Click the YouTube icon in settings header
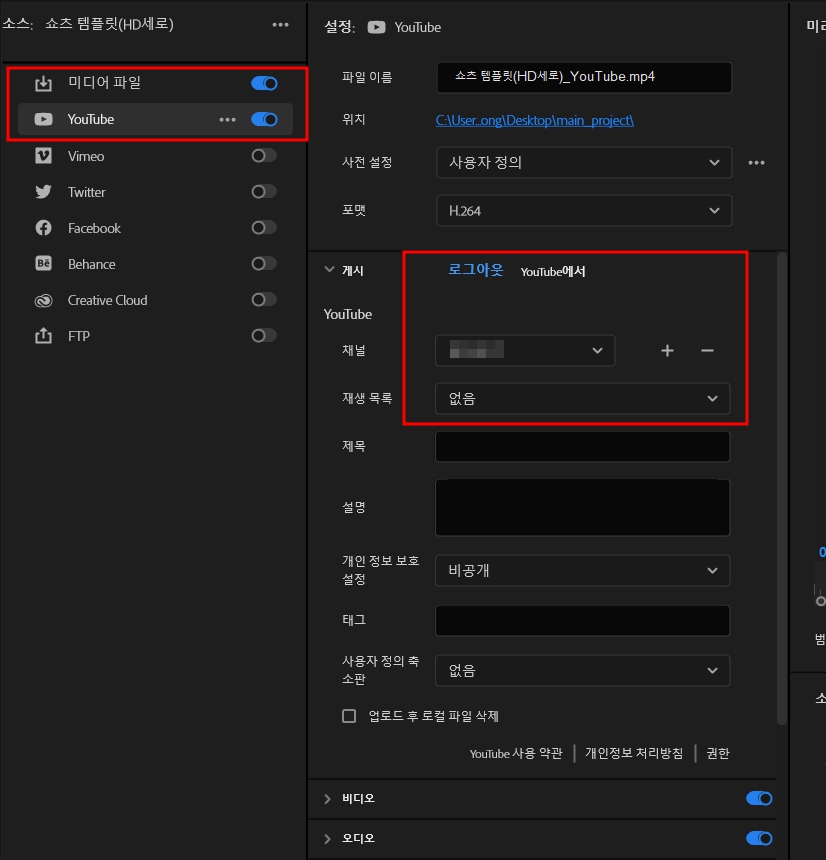826x860 pixels. coord(376,27)
